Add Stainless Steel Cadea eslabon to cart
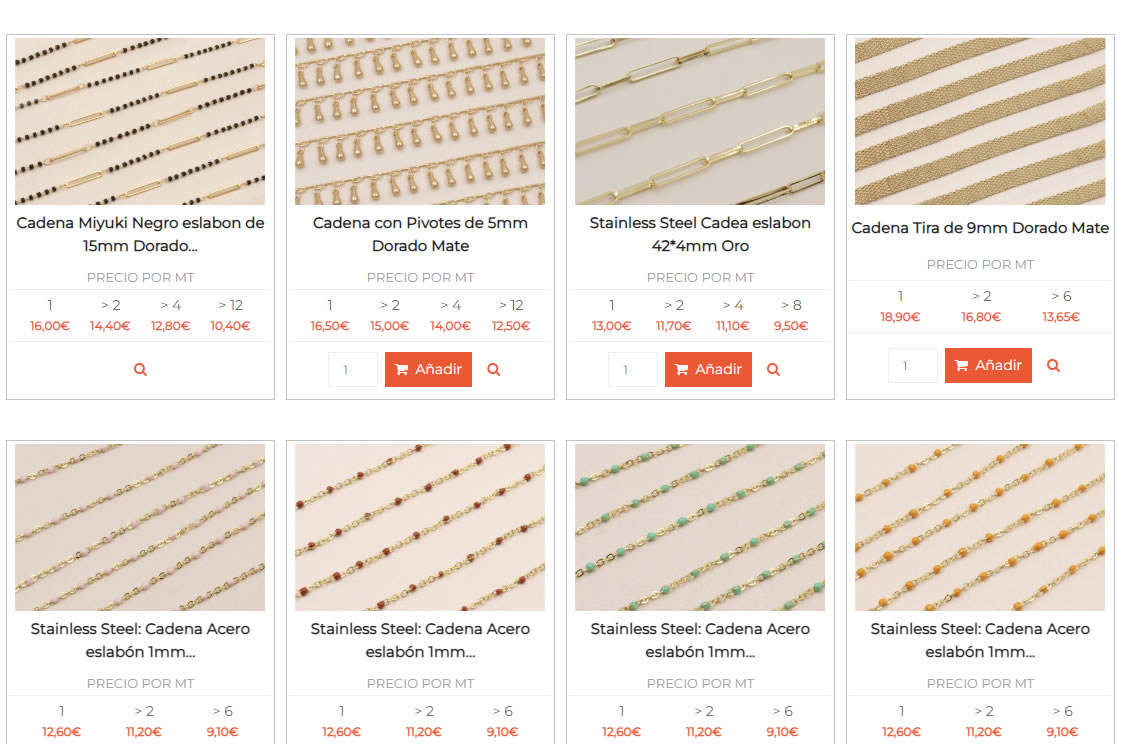This screenshot has height=744, width=1127. click(x=708, y=369)
